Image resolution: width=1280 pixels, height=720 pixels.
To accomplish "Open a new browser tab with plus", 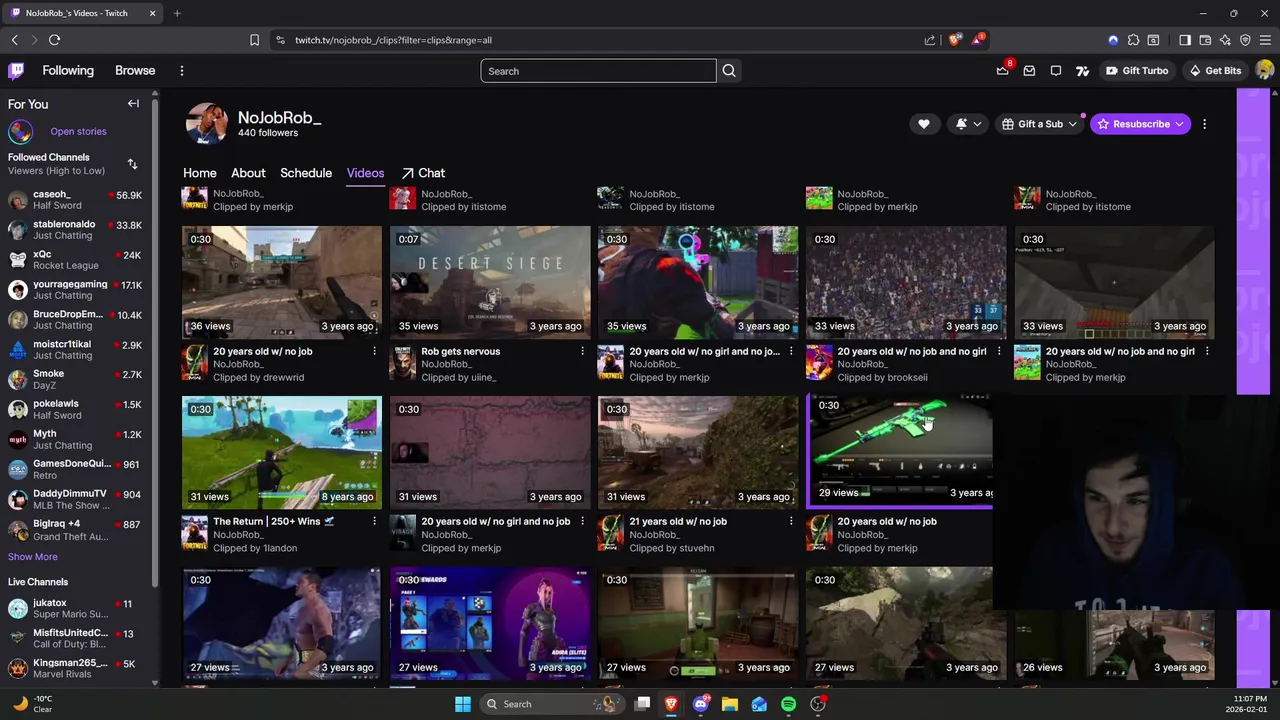I will pyautogui.click(x=177, y=13).
